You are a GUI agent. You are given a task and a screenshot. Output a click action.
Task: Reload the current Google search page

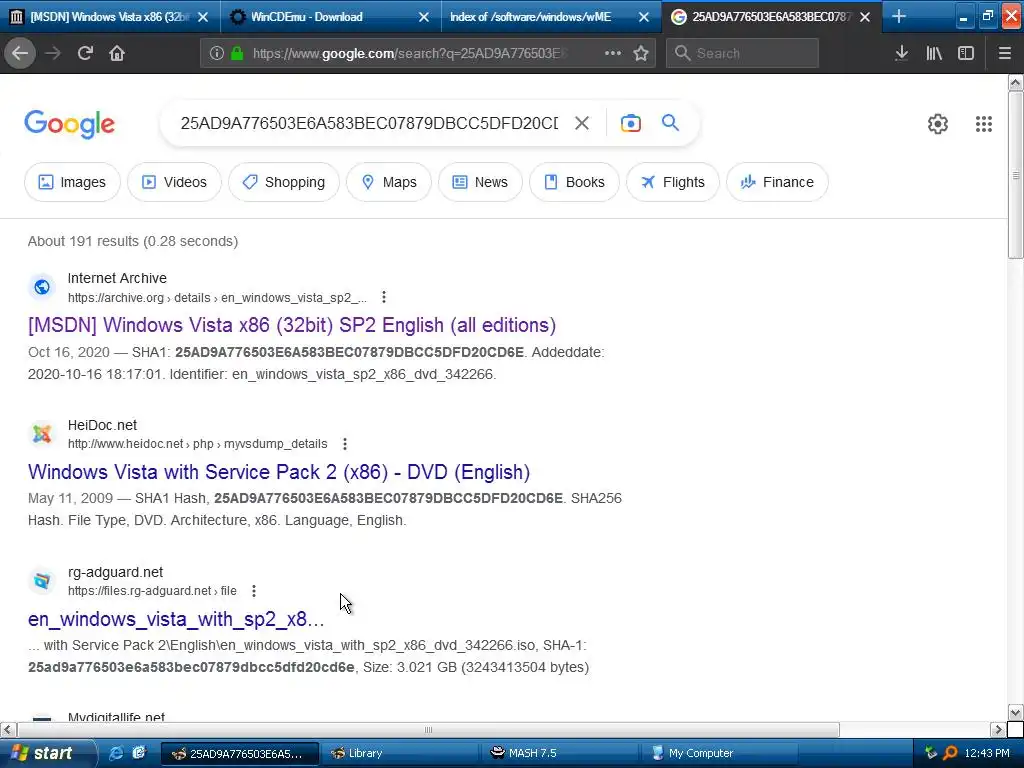tap(85, 53)
